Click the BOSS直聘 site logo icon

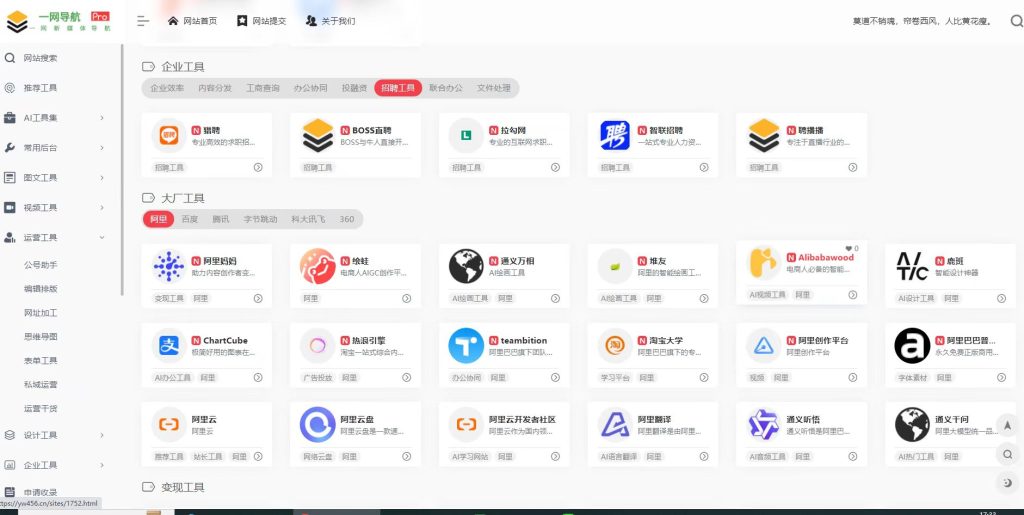pyautogui.click(x=318, y=135)
